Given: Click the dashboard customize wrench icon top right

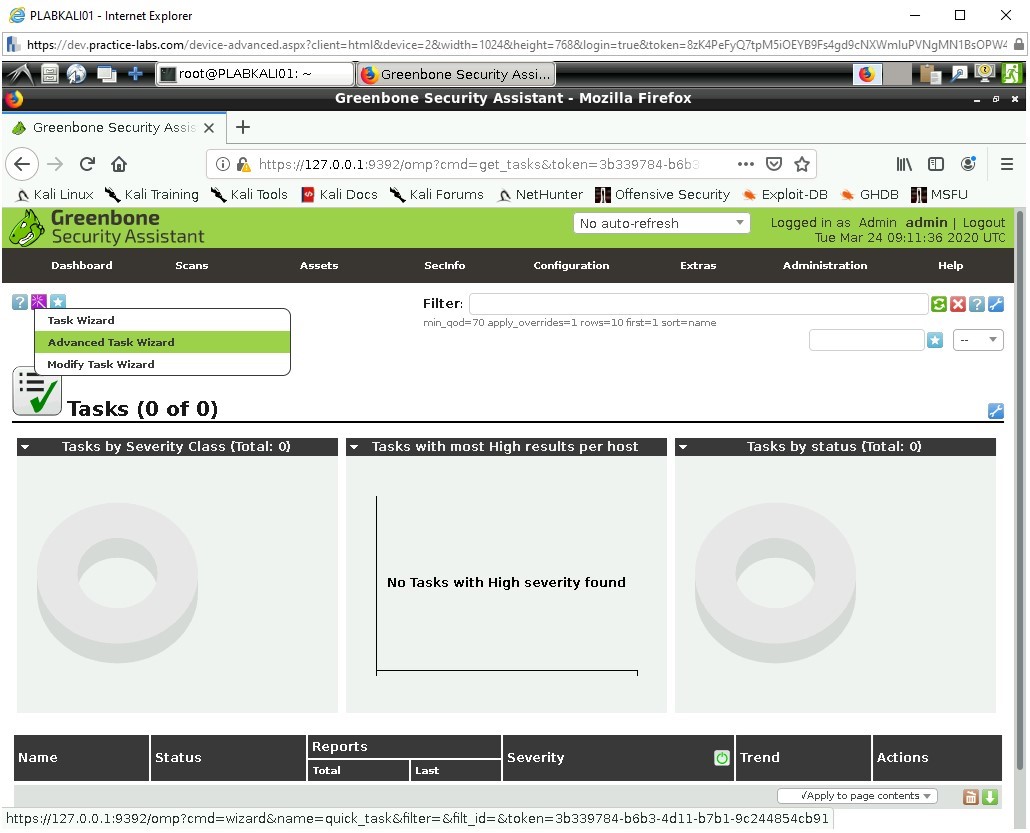Looking at the screenshot, I should (x=996, y=411).
